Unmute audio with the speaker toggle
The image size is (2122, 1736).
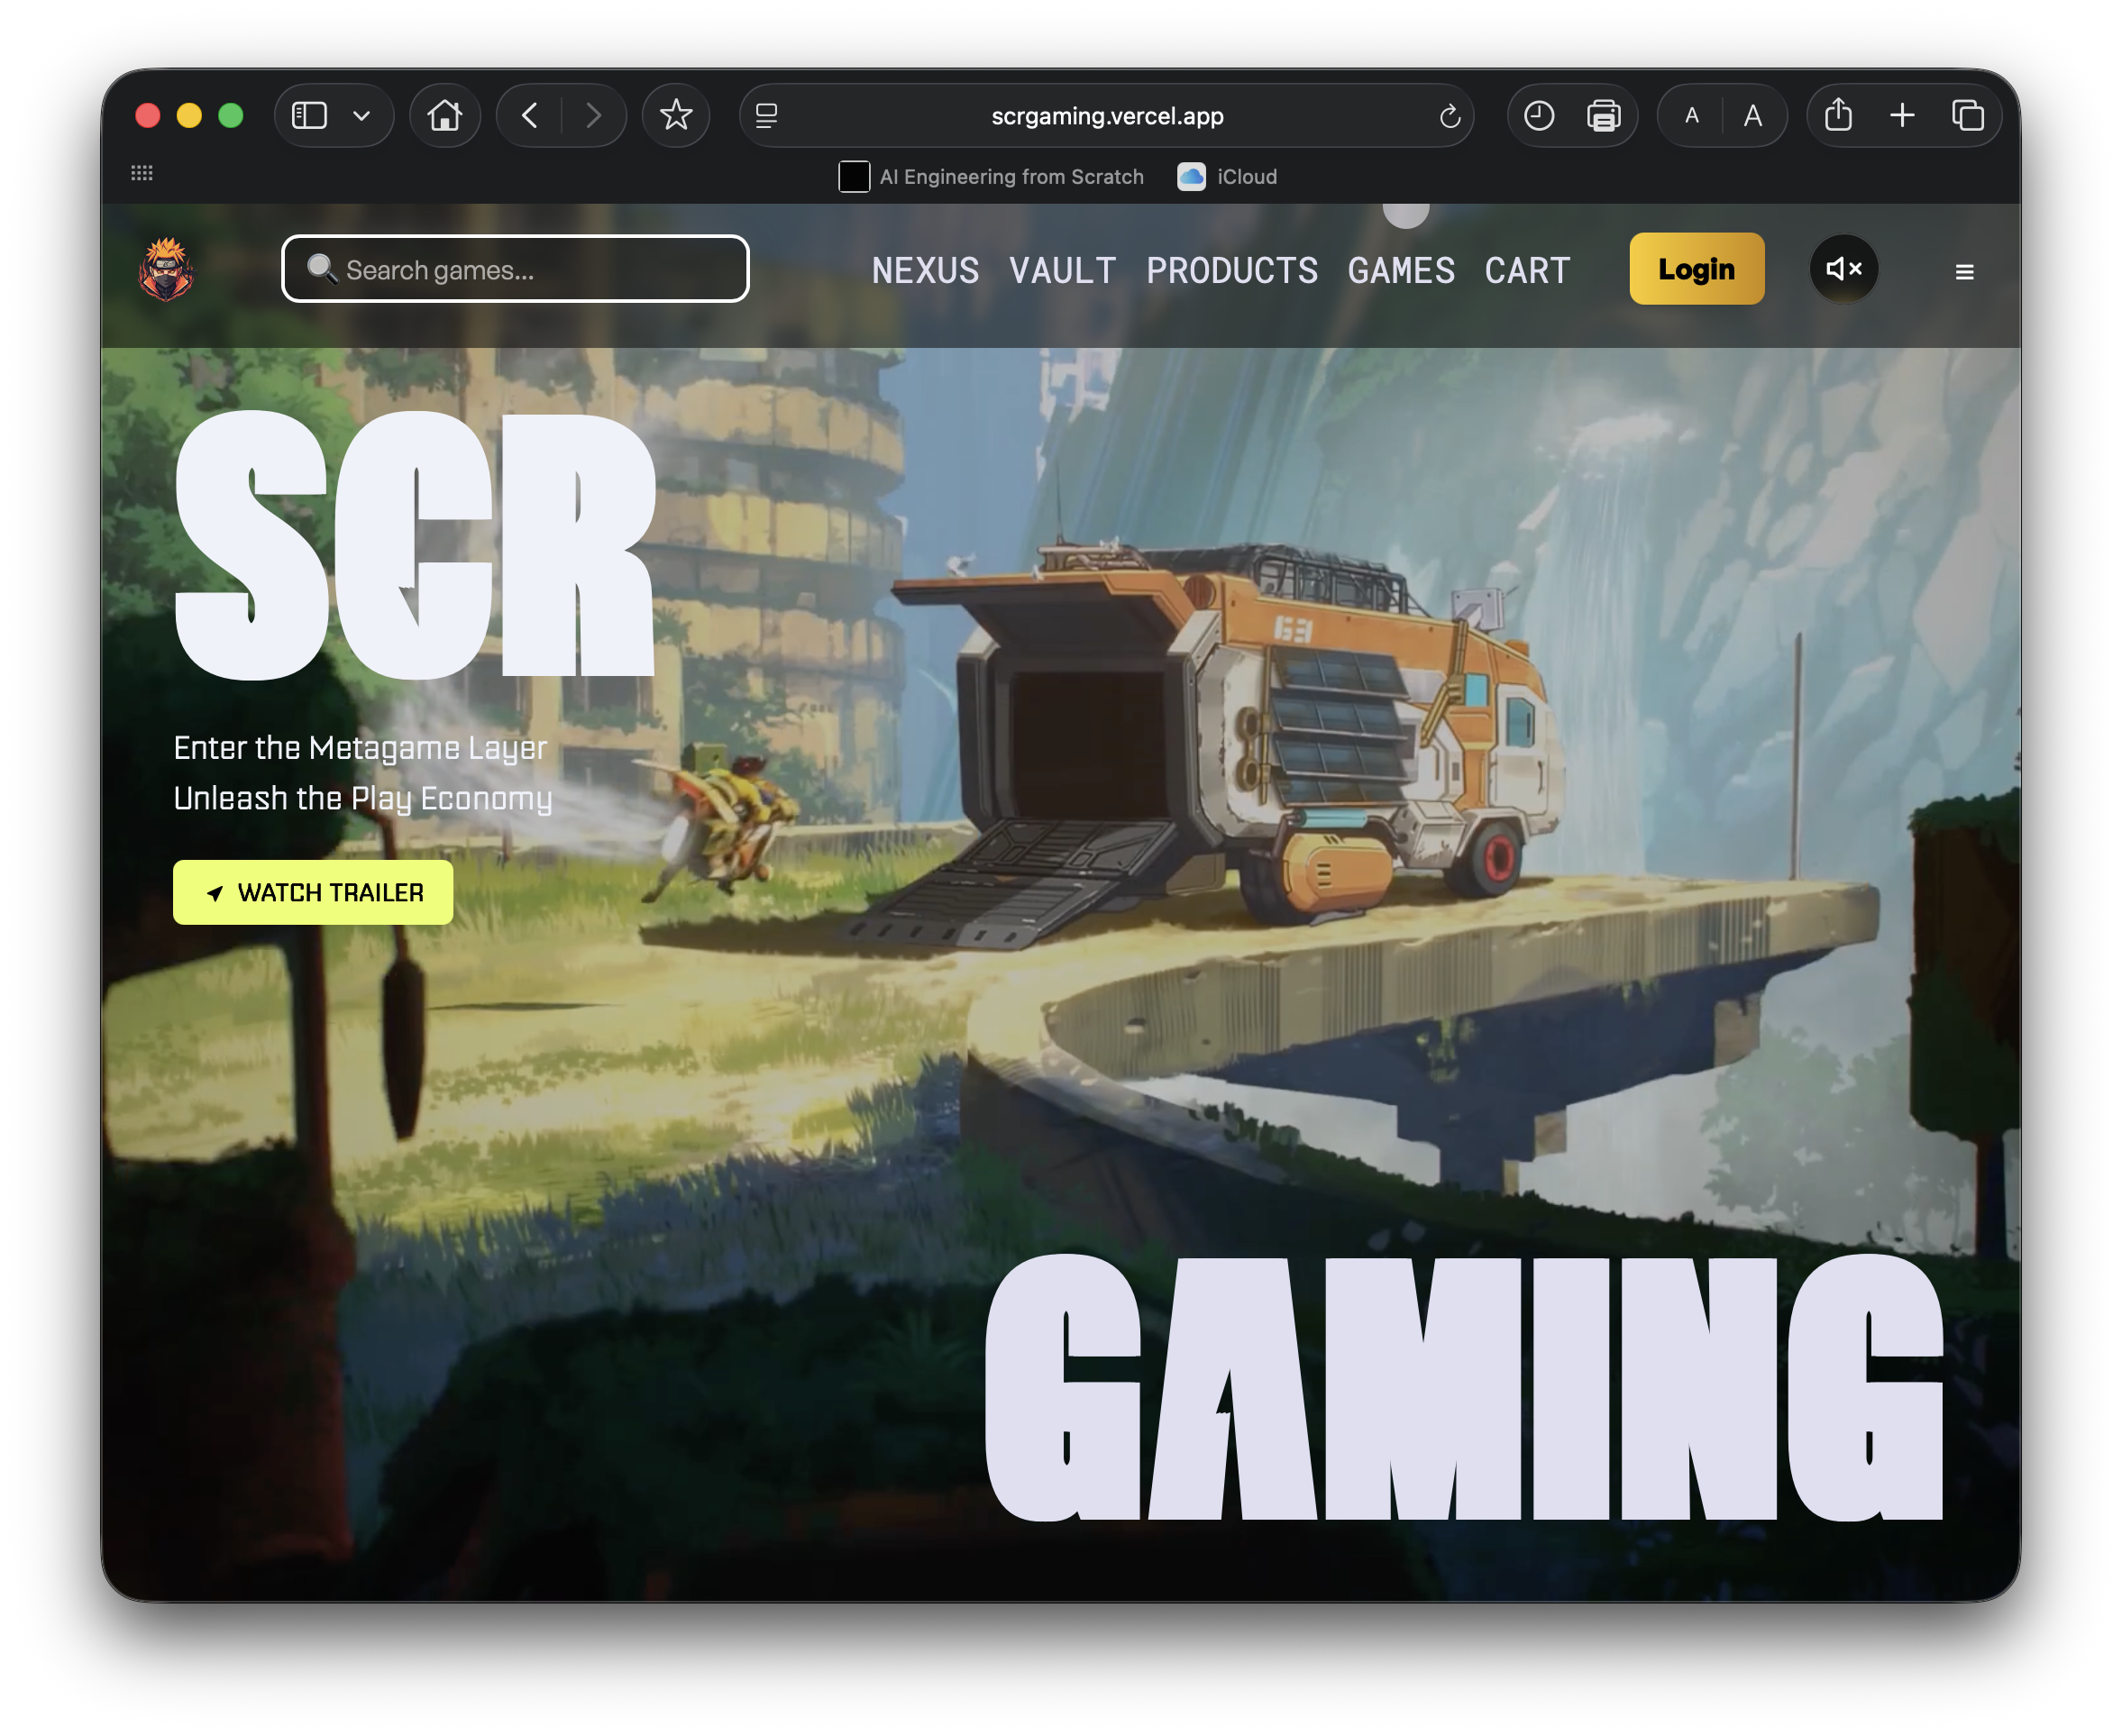click(x=1844, y=269)
